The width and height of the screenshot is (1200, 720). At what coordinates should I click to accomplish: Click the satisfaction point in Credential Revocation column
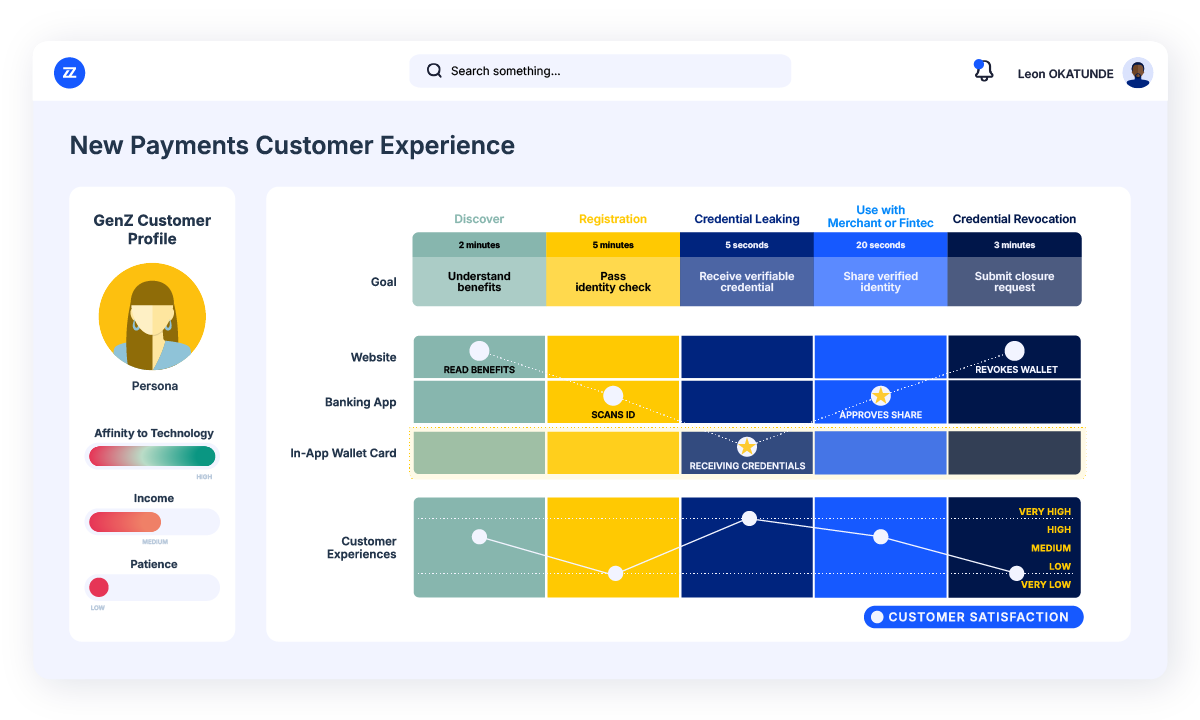pyautogui.click(x=1016, y=573)
